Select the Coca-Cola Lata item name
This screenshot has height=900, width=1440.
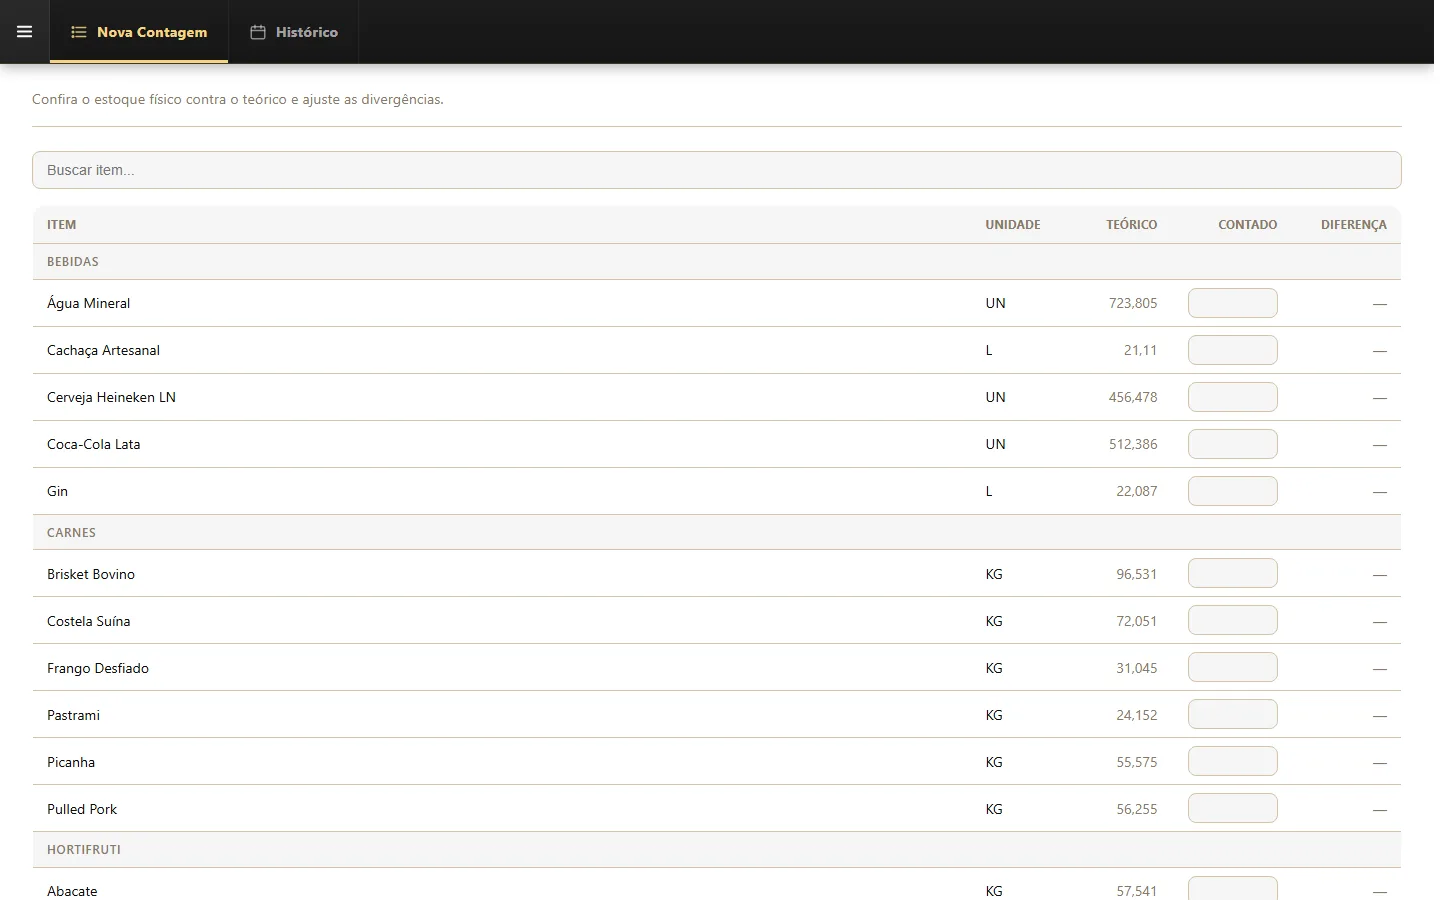[93, 444]
